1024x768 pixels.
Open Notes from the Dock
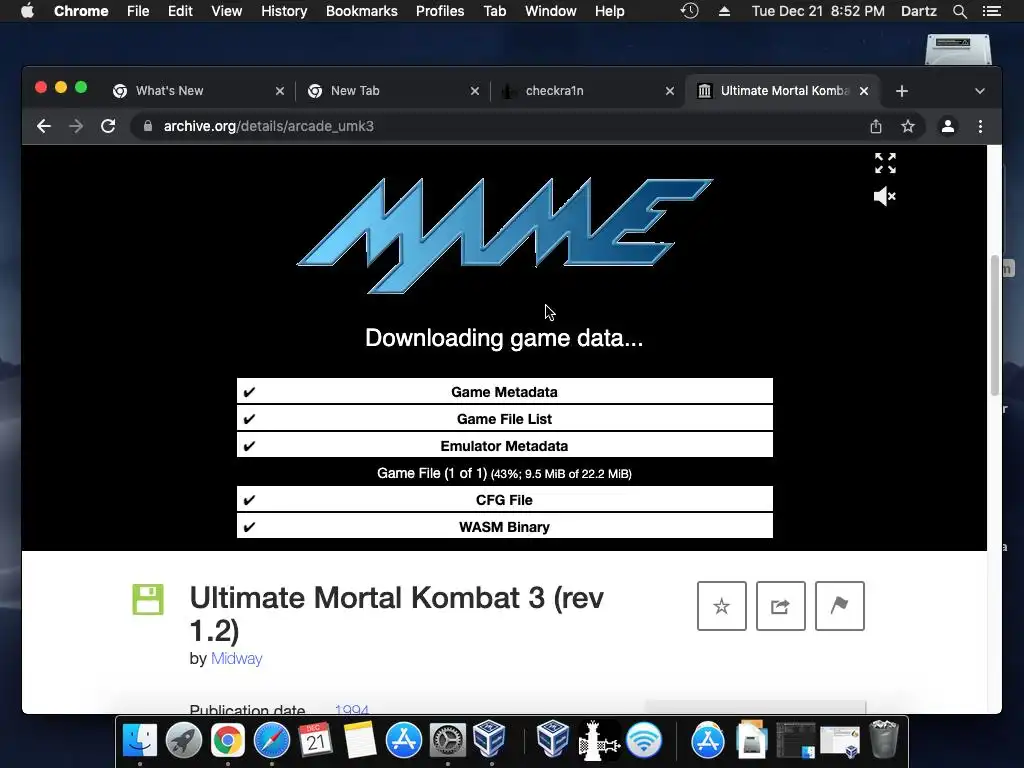pyautogui.click(x=360, y=741)
